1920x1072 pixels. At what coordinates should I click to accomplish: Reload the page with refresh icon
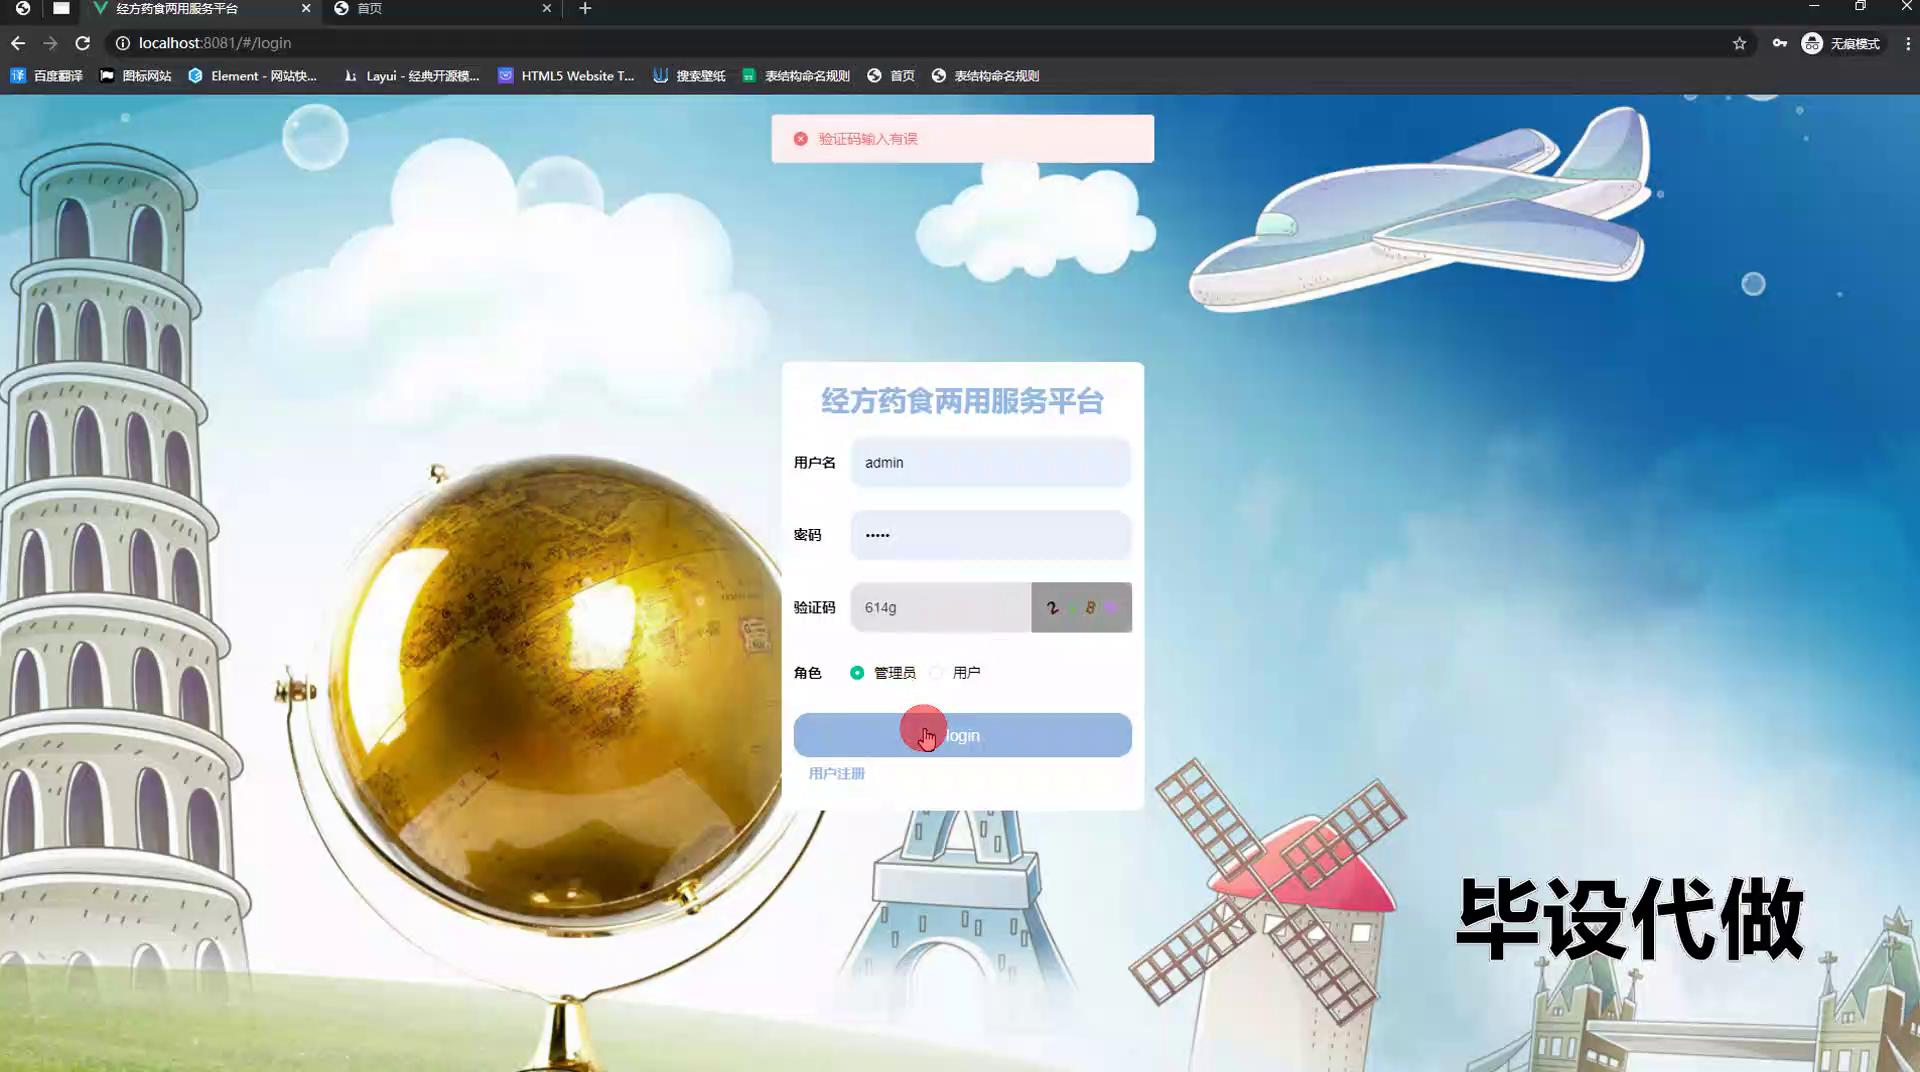point(83,43)
